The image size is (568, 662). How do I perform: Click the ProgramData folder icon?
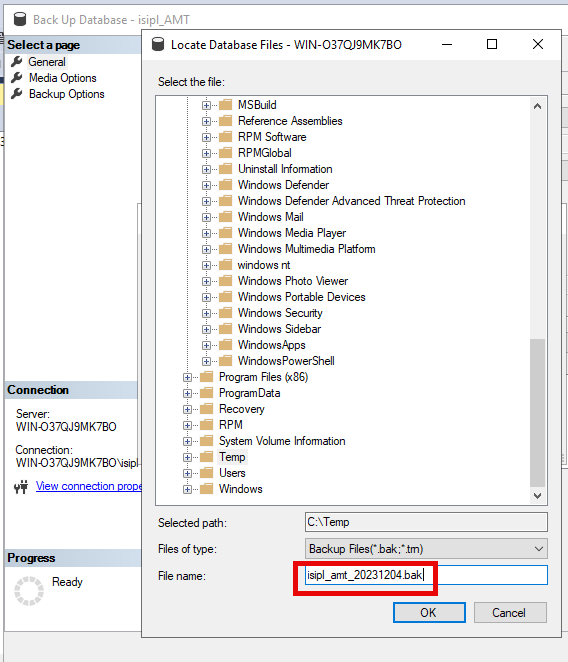207,393
